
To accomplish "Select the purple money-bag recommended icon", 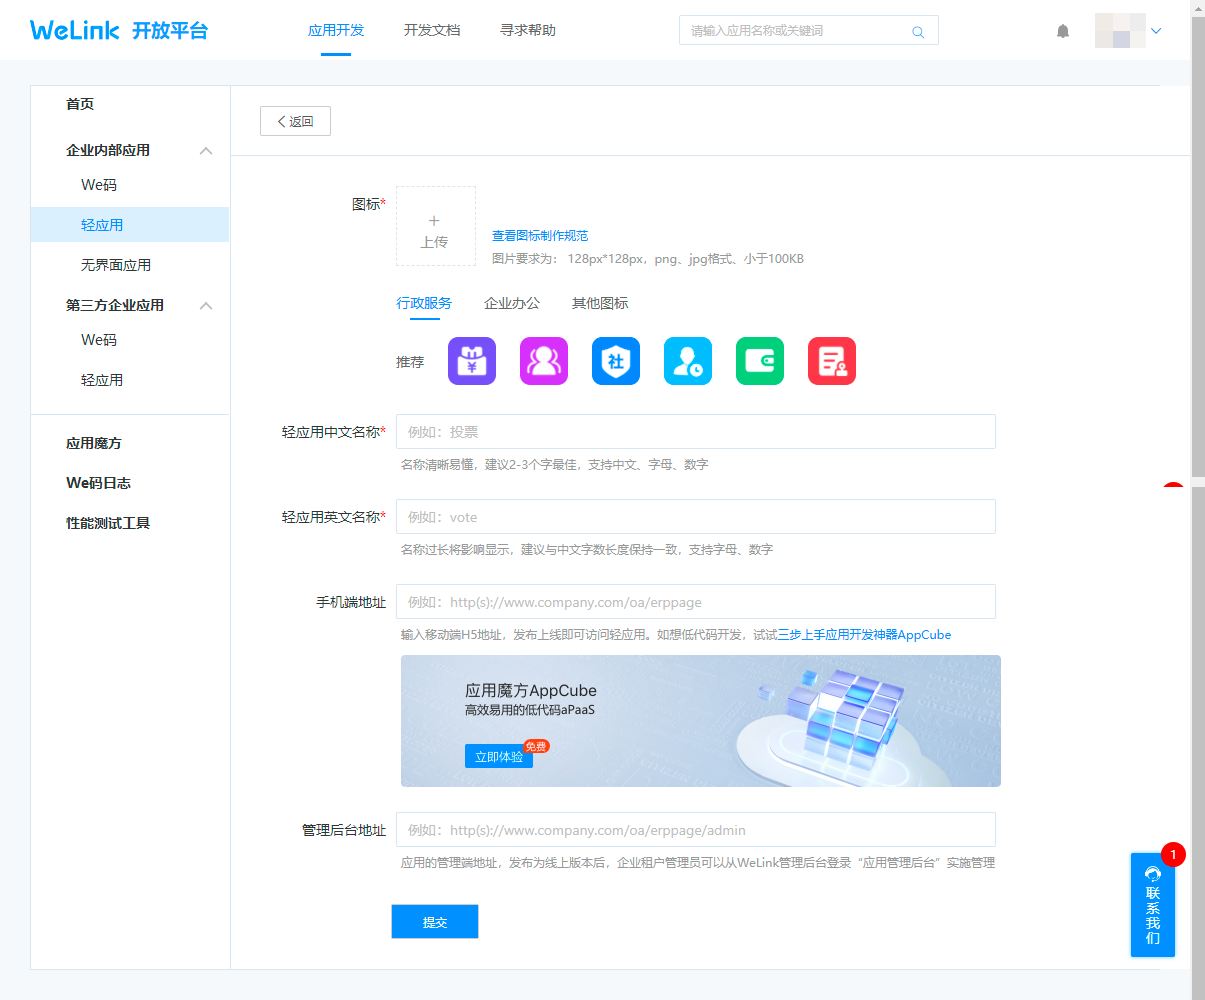I will (x=472, y=361).
